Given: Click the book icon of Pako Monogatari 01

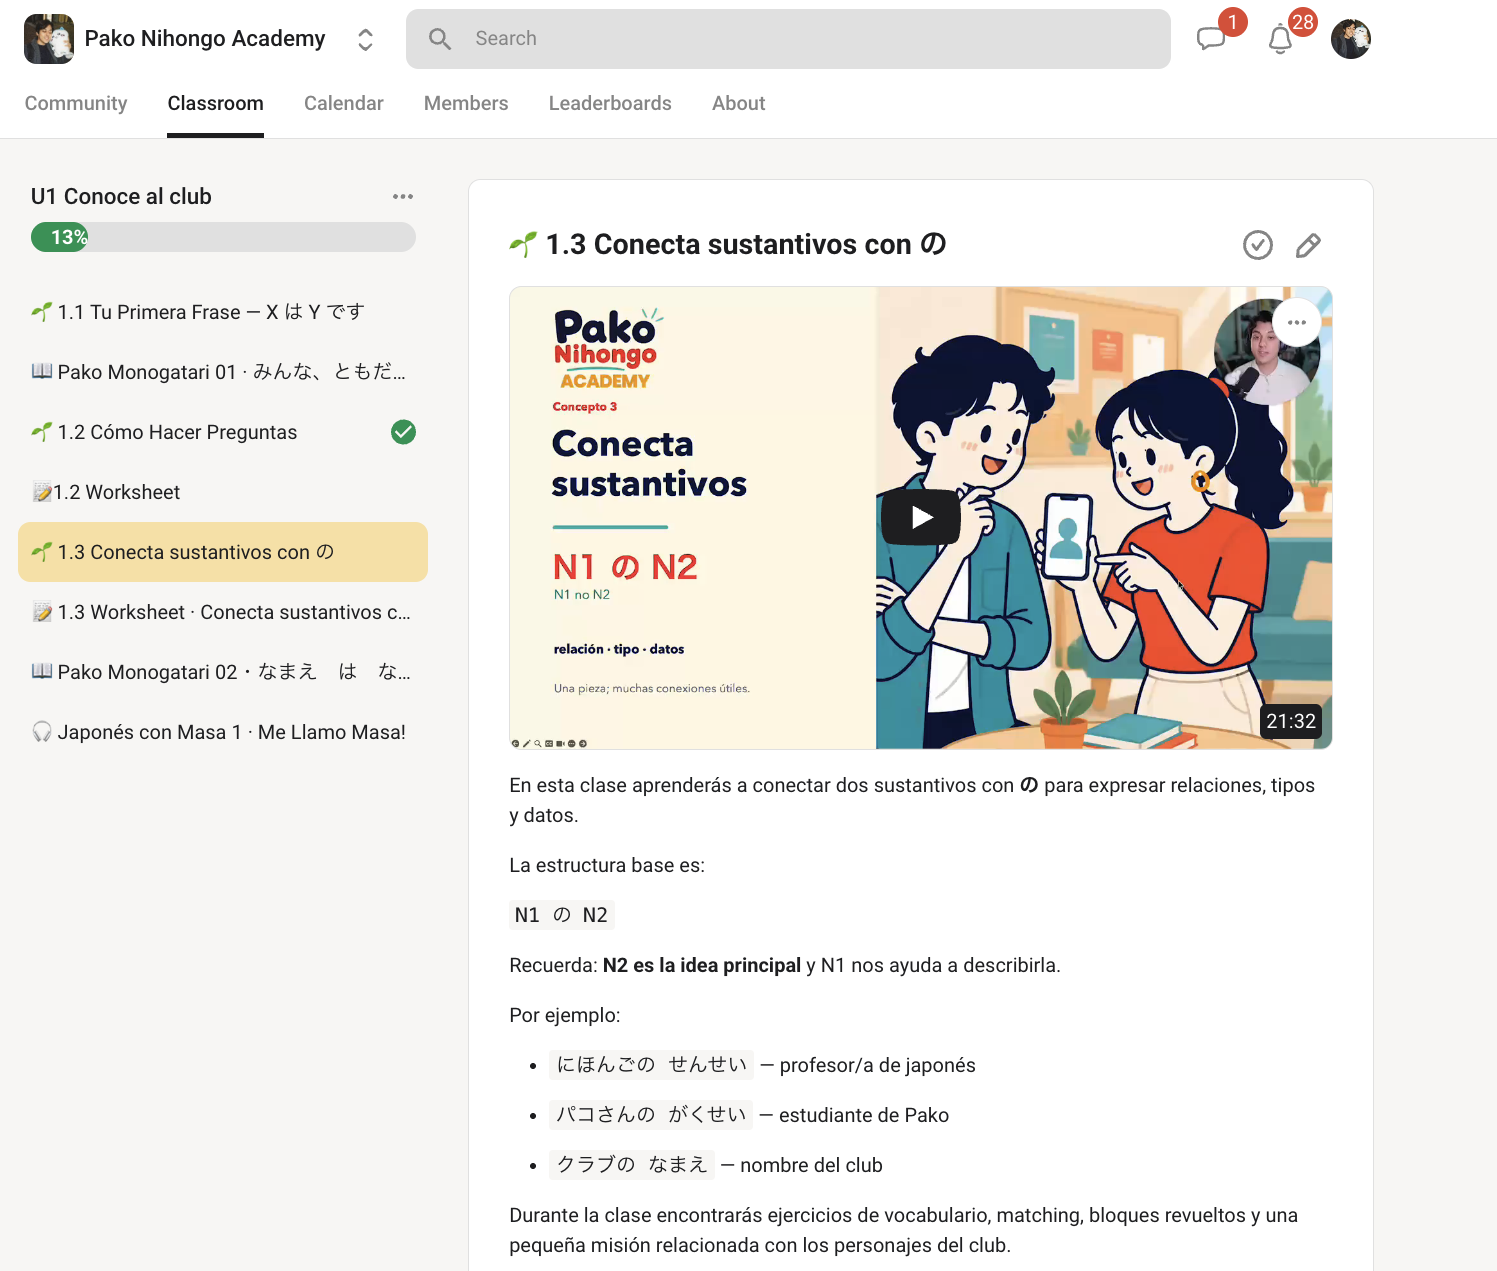Looking at the screenshot, I should click(x=42, y=372).
